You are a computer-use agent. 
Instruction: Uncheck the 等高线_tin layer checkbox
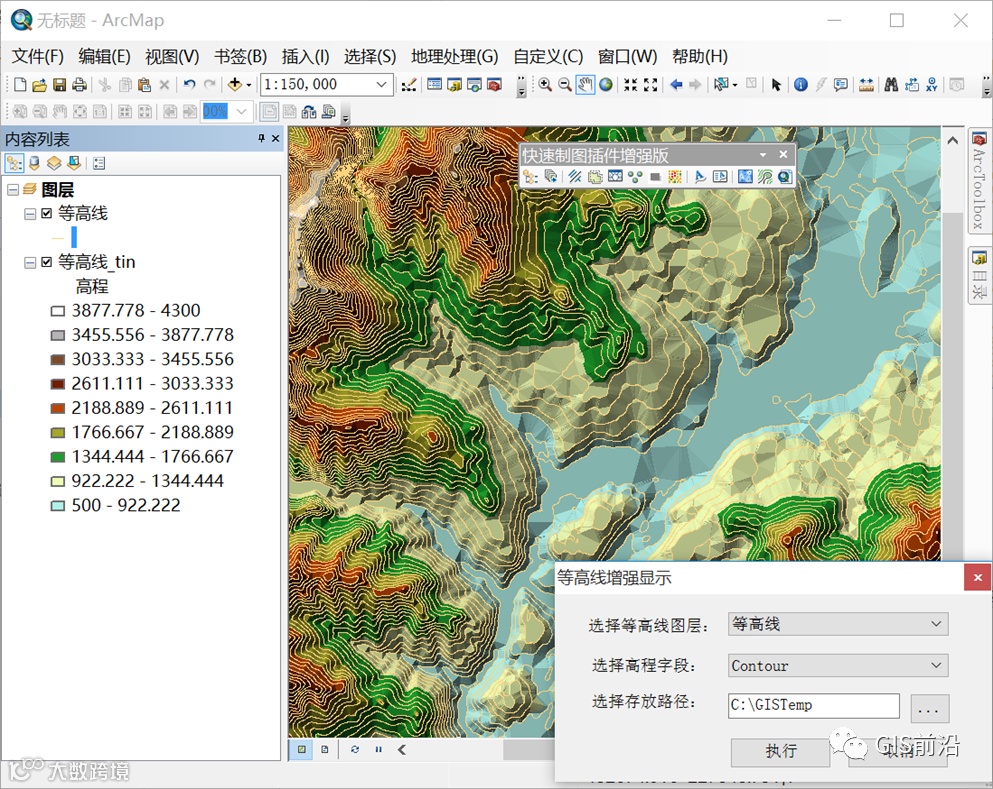pyautogui.click(x=46, y=262)
